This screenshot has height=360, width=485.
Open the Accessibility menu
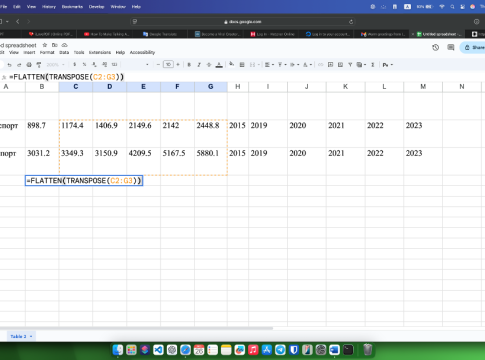click(x=142, y=52)
